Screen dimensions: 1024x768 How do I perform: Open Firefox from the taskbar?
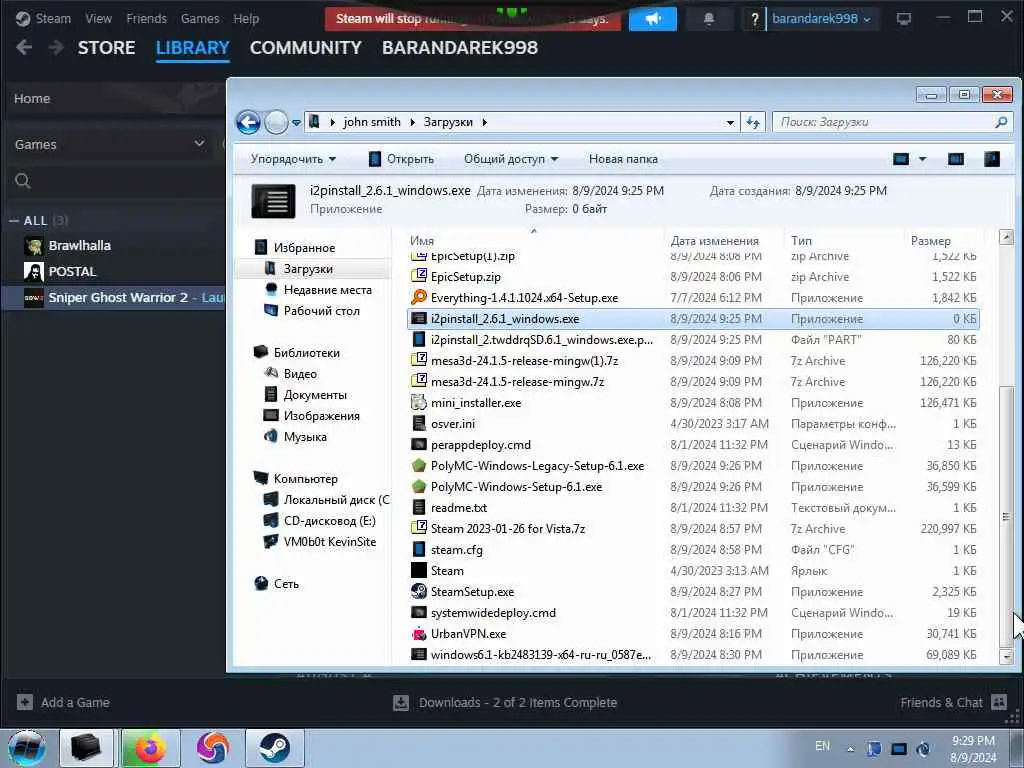(x=149, y=748)
